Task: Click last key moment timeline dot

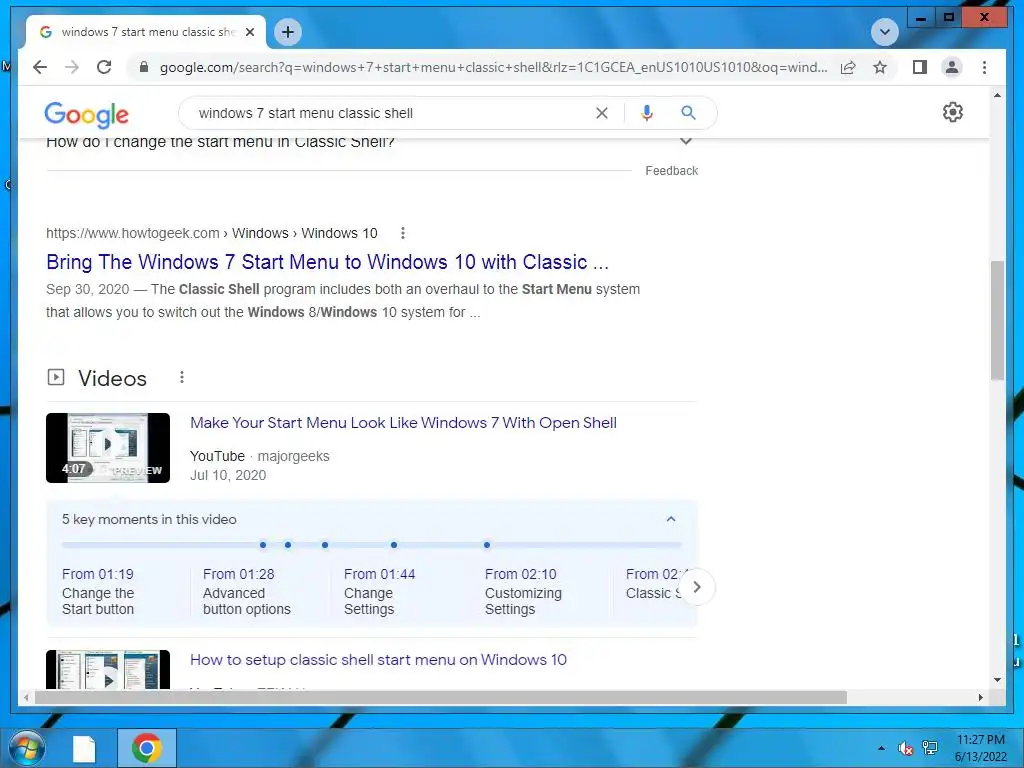Action: tap(487, 545)
